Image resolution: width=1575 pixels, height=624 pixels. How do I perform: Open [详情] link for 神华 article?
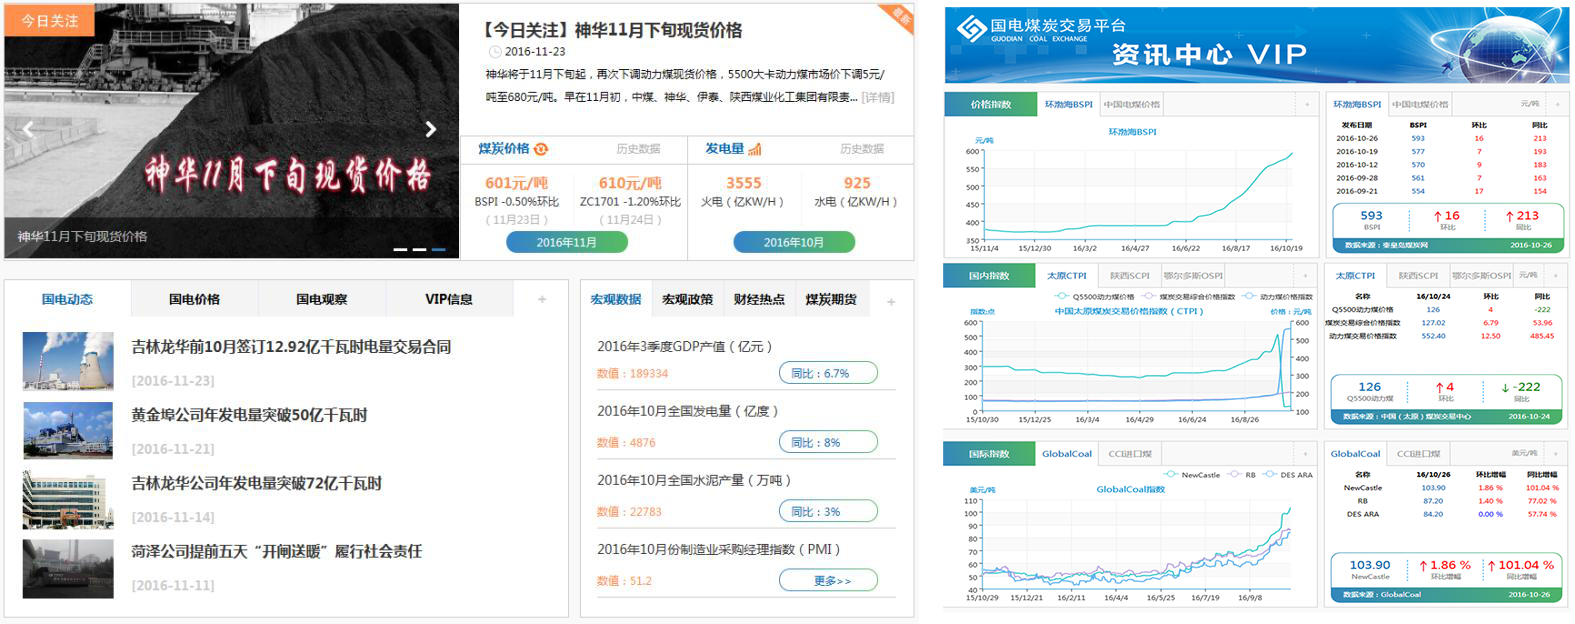tap(878, 97)
